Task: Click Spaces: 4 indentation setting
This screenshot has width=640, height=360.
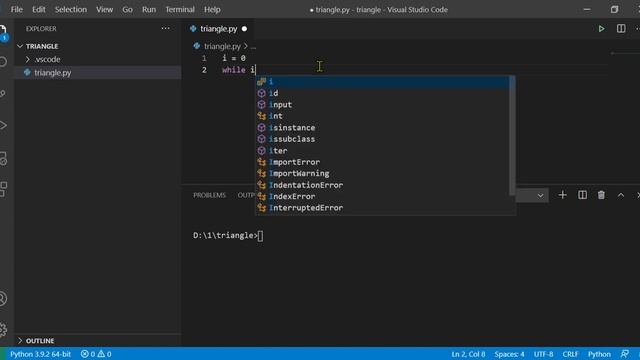Action: pyautogui.click(x=509, y=354)
